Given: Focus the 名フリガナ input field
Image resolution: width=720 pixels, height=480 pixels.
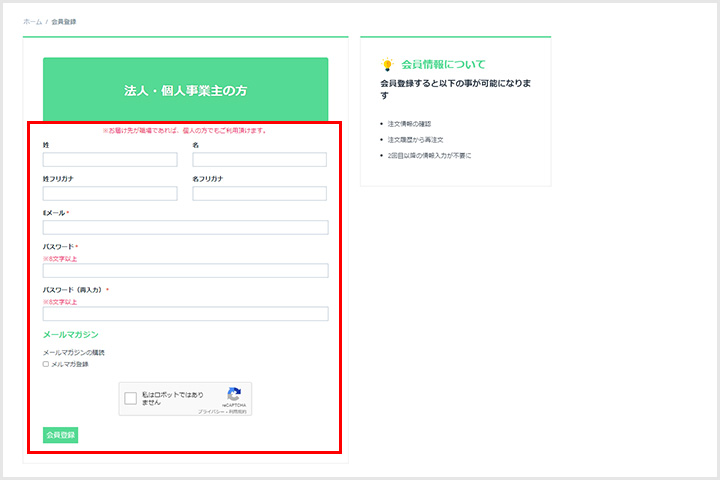Looking at the screenshot, I should pos(259,193).
